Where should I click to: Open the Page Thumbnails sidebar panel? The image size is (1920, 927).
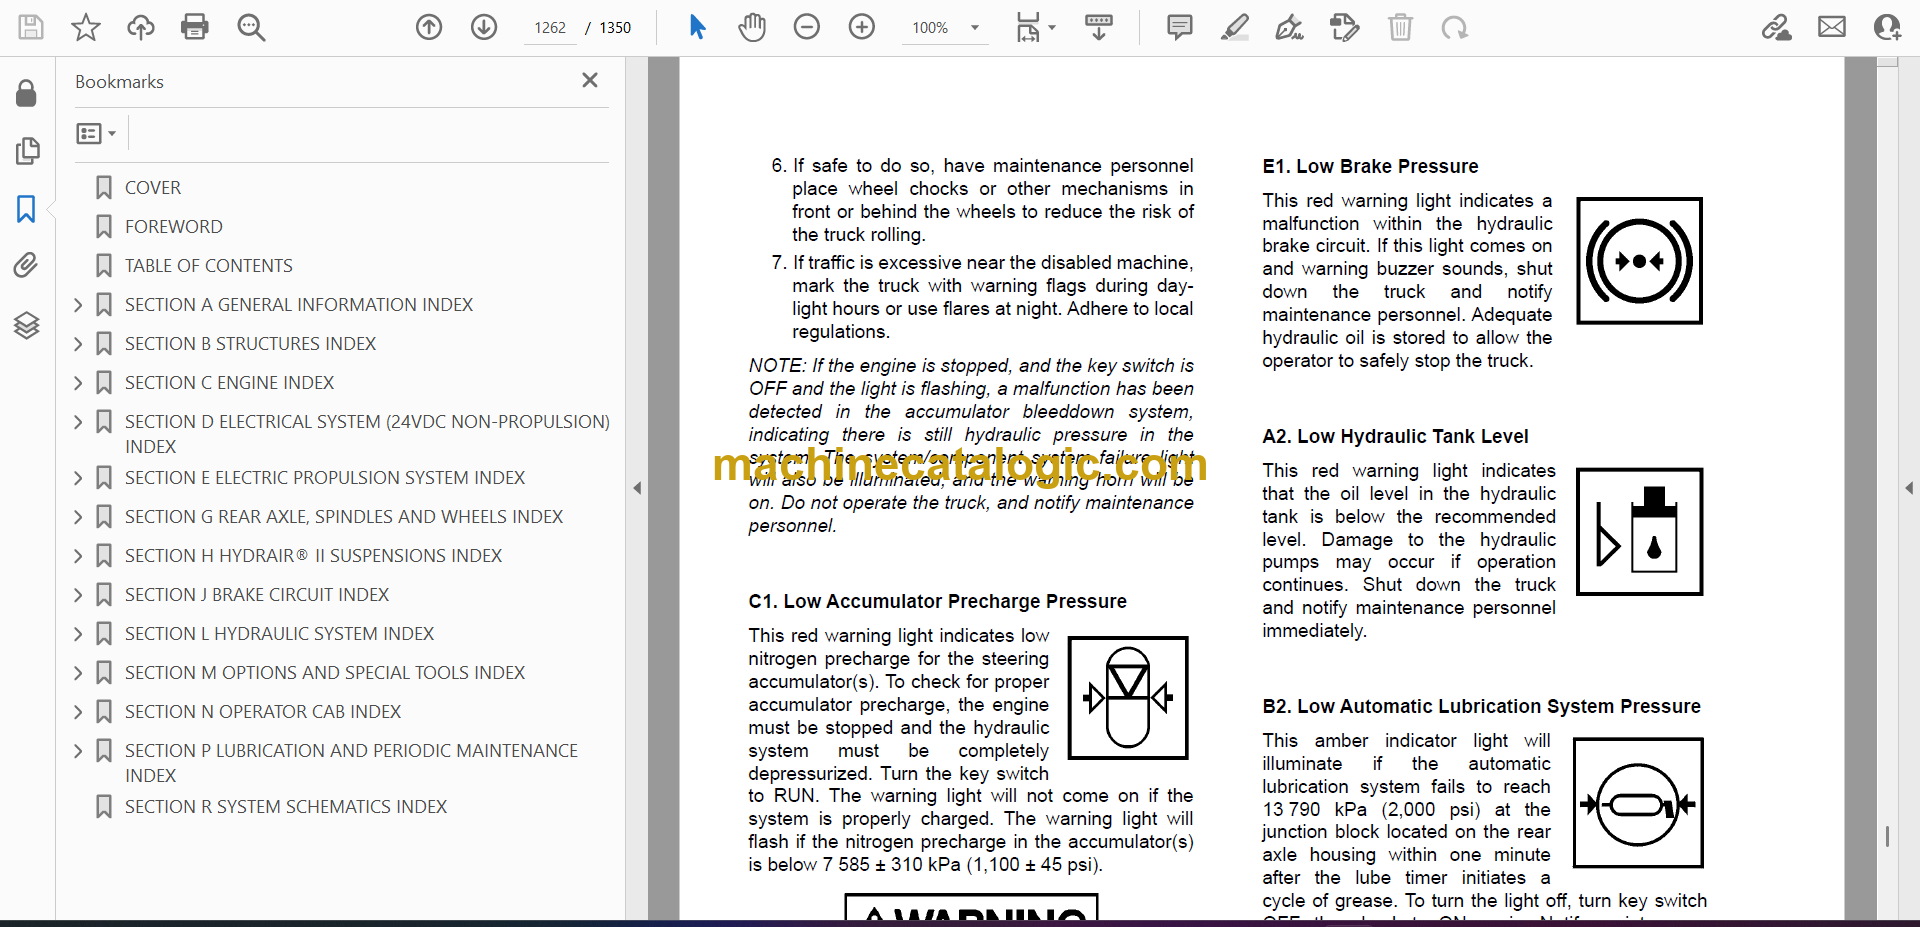[x=27, y=151]
